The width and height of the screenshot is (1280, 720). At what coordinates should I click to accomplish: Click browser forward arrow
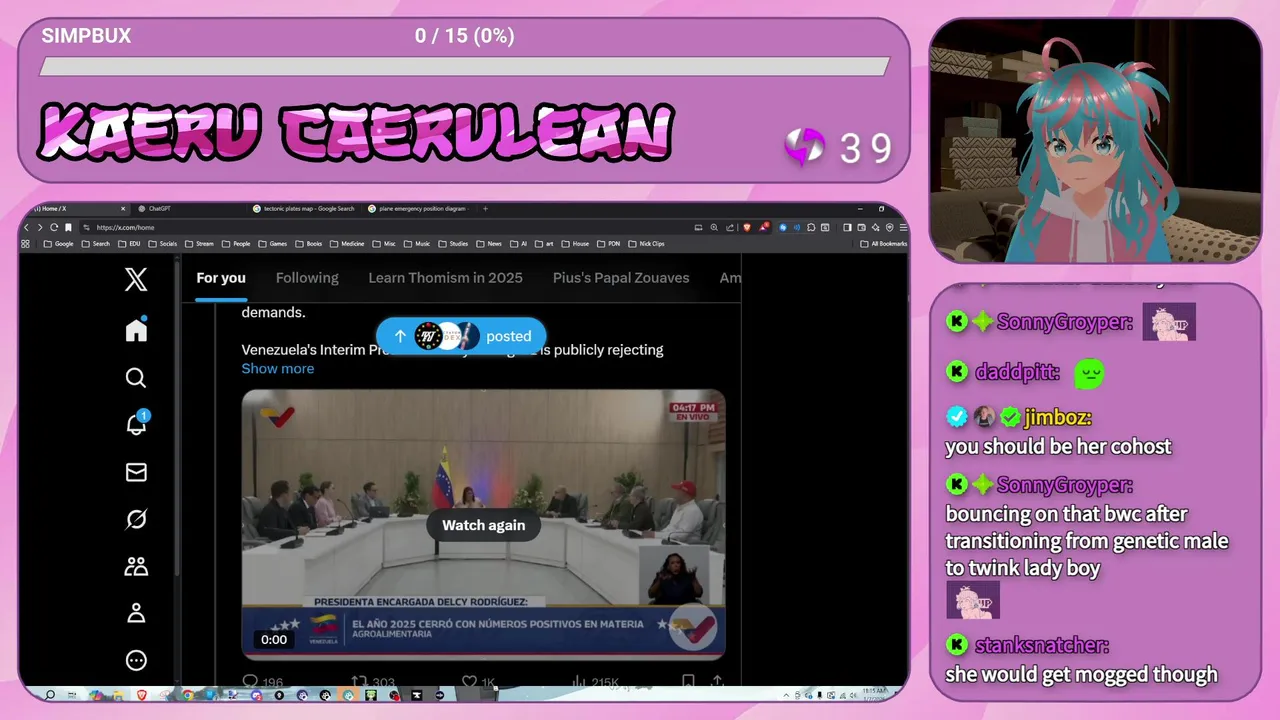40,227
